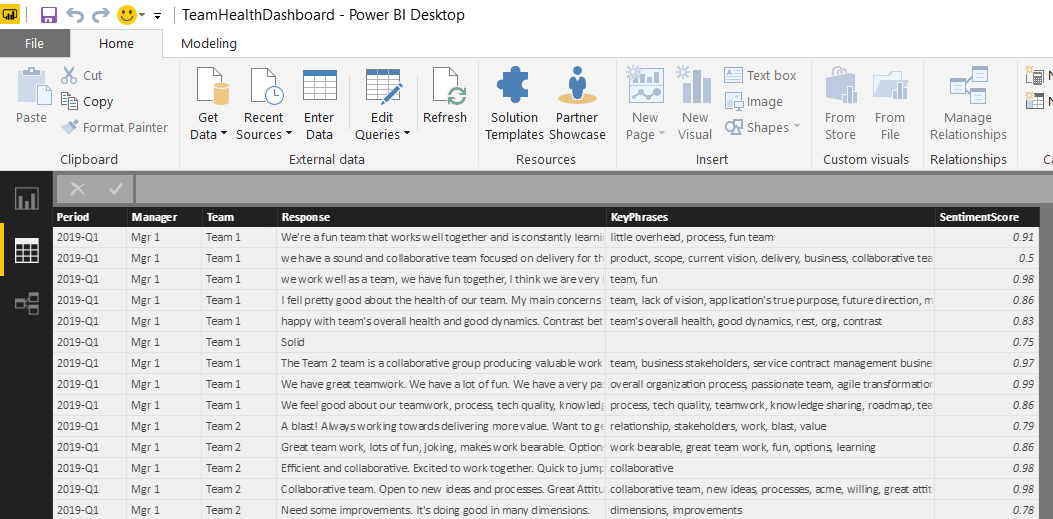Screen dimensions: 1053x519
Task: Click the Save icon in title bar
Action: click(x=49, y=15)
